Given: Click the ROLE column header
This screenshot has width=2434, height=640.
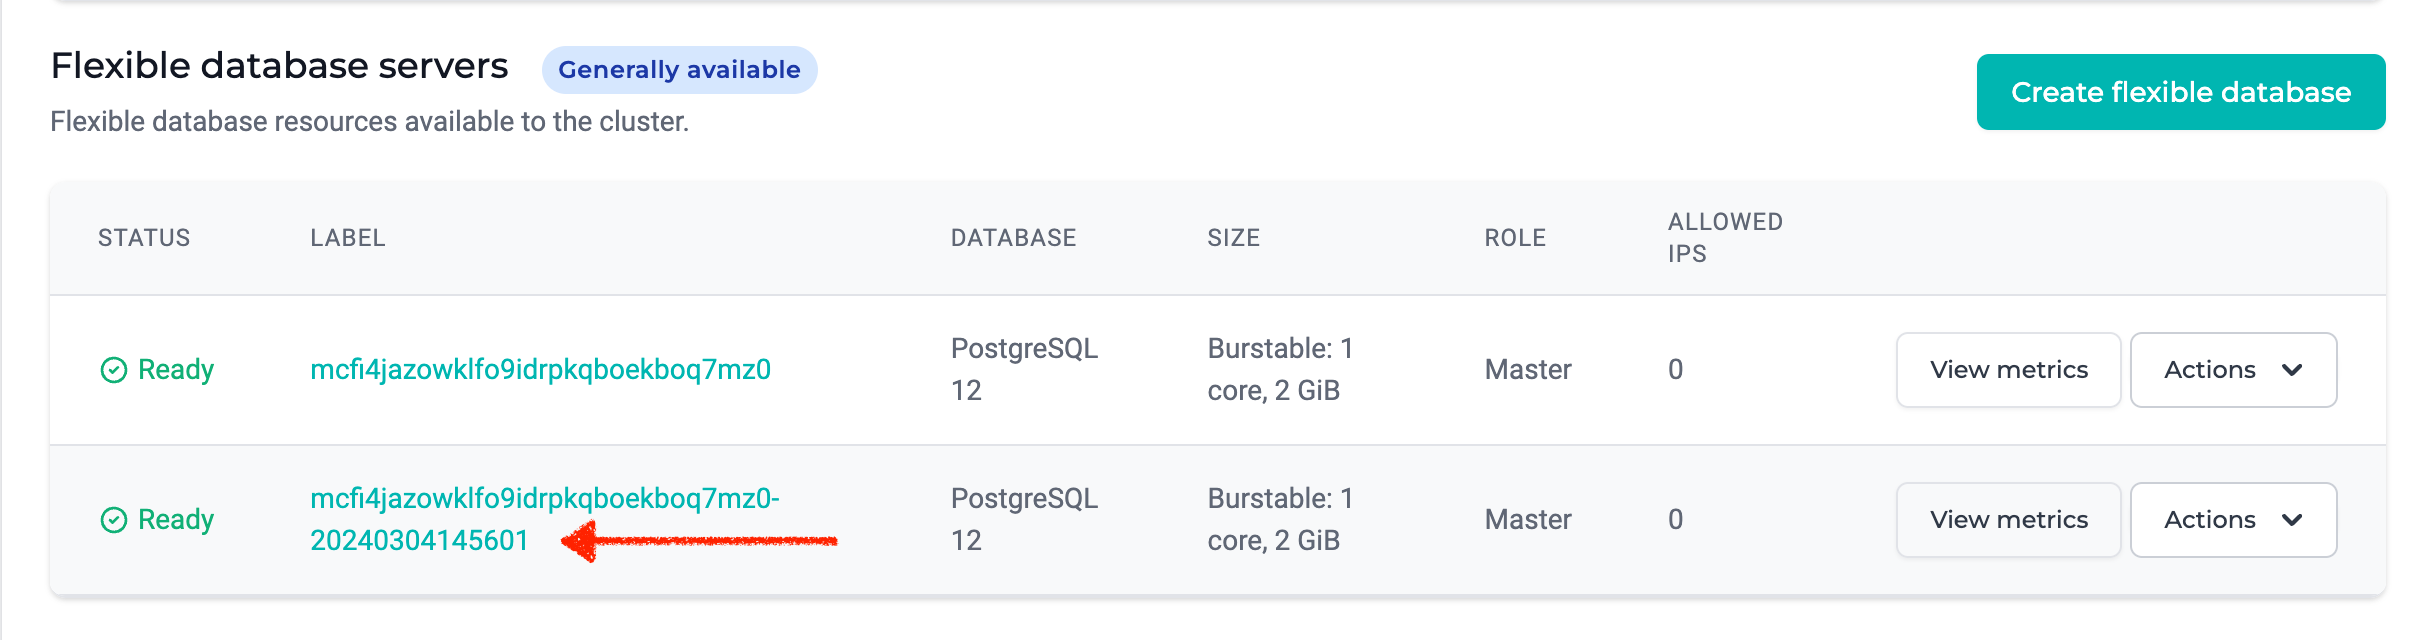Looking at the screenshot, I should coord(1515,238).
